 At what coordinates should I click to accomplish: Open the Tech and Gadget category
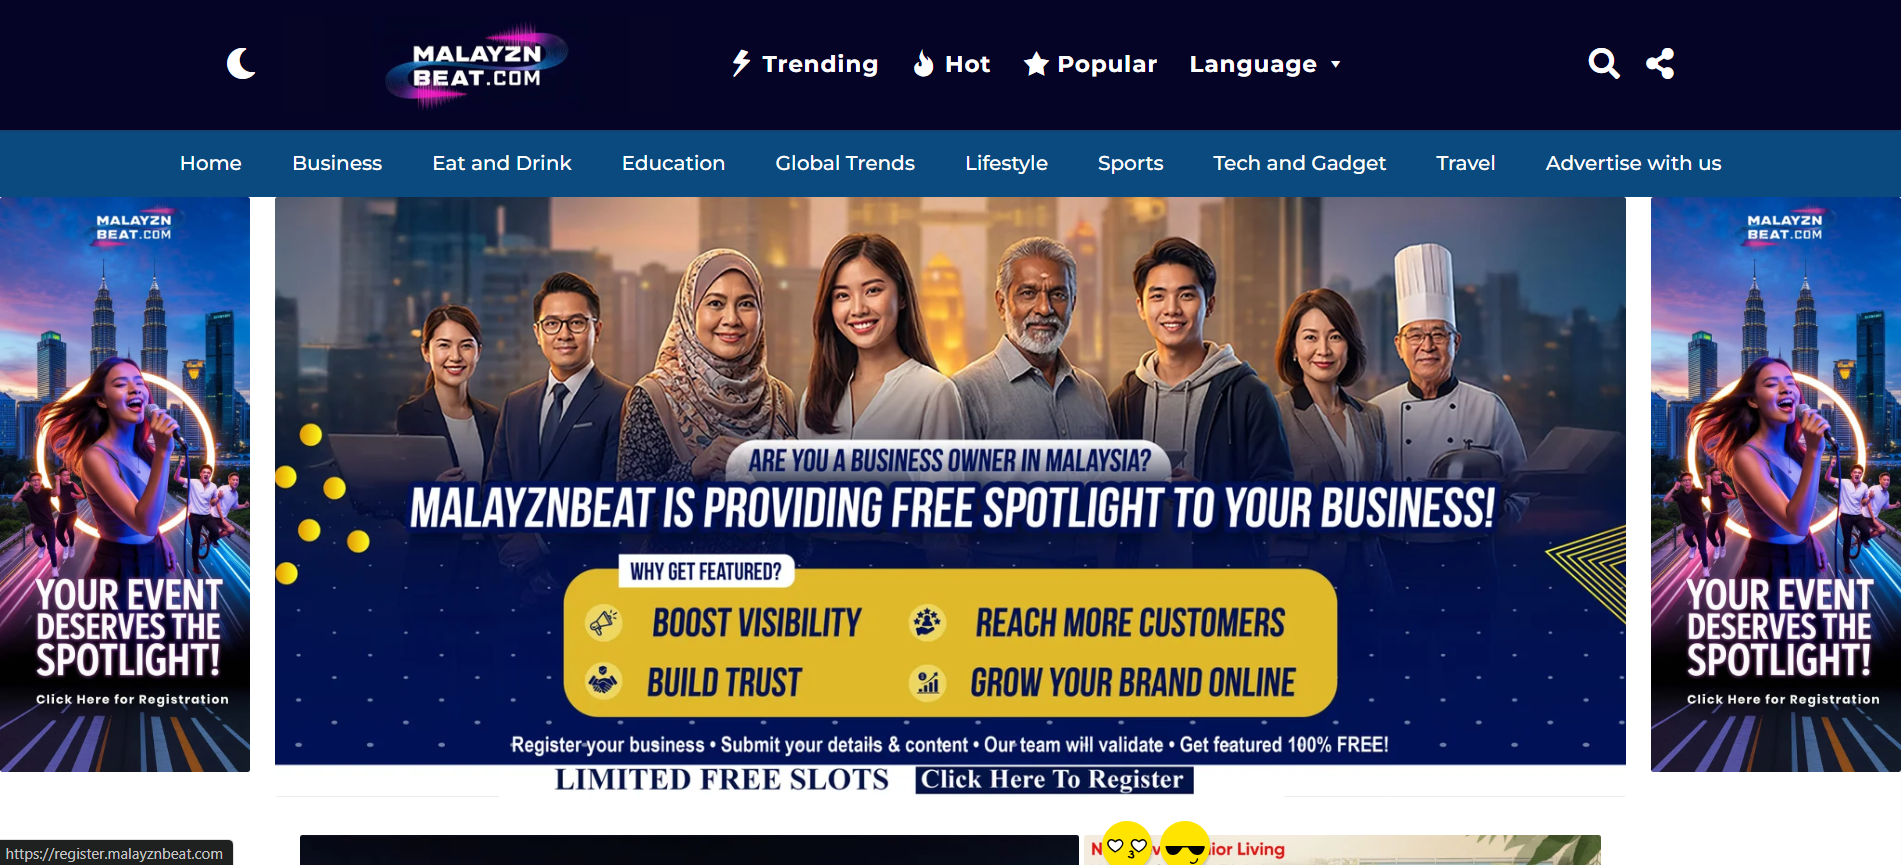[1299, 163]
